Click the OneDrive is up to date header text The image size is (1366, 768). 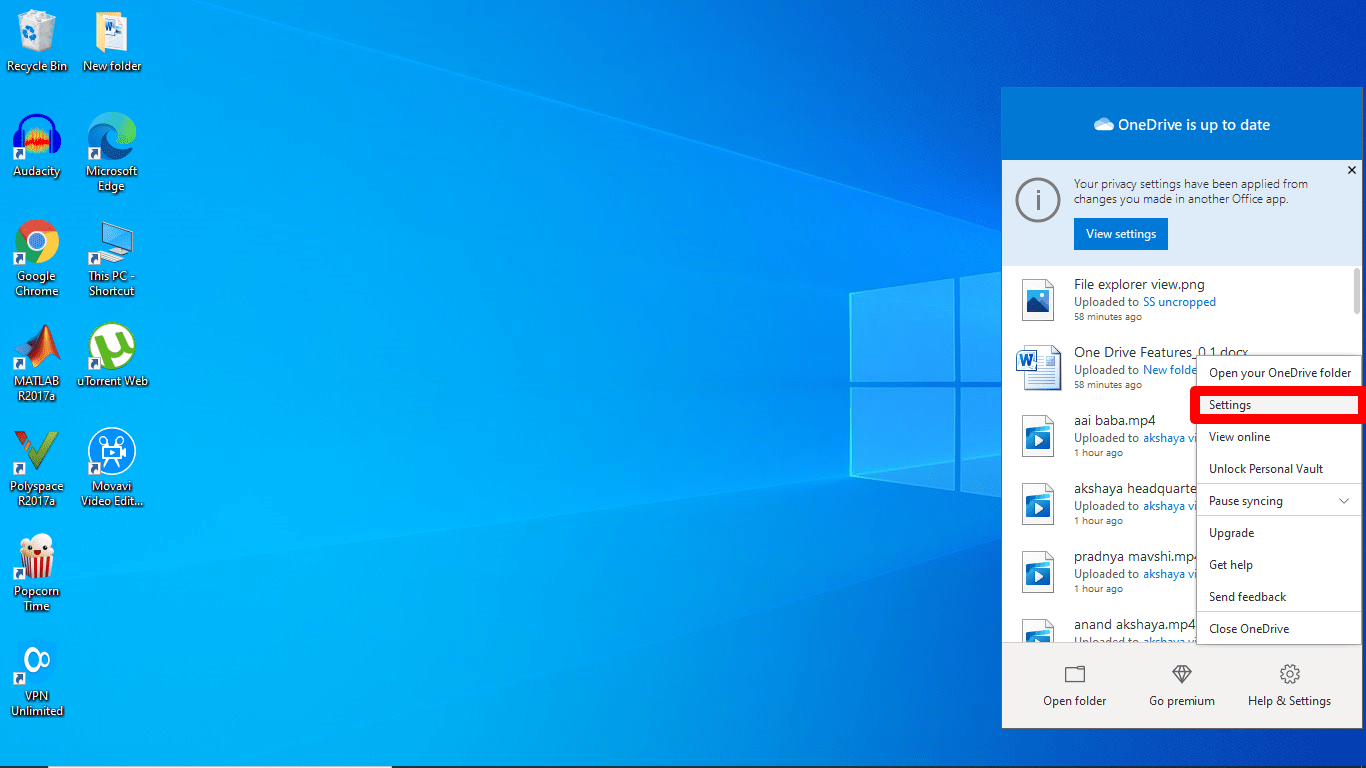[1194, 125]
